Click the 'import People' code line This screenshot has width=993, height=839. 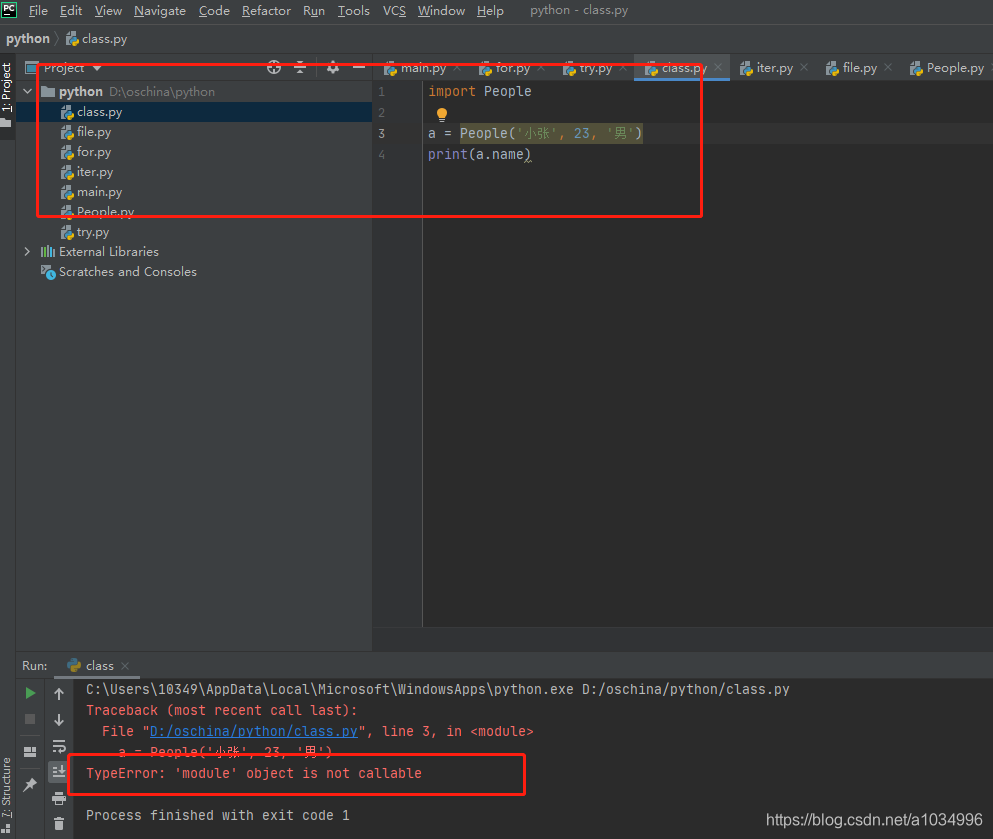(479, 92)
